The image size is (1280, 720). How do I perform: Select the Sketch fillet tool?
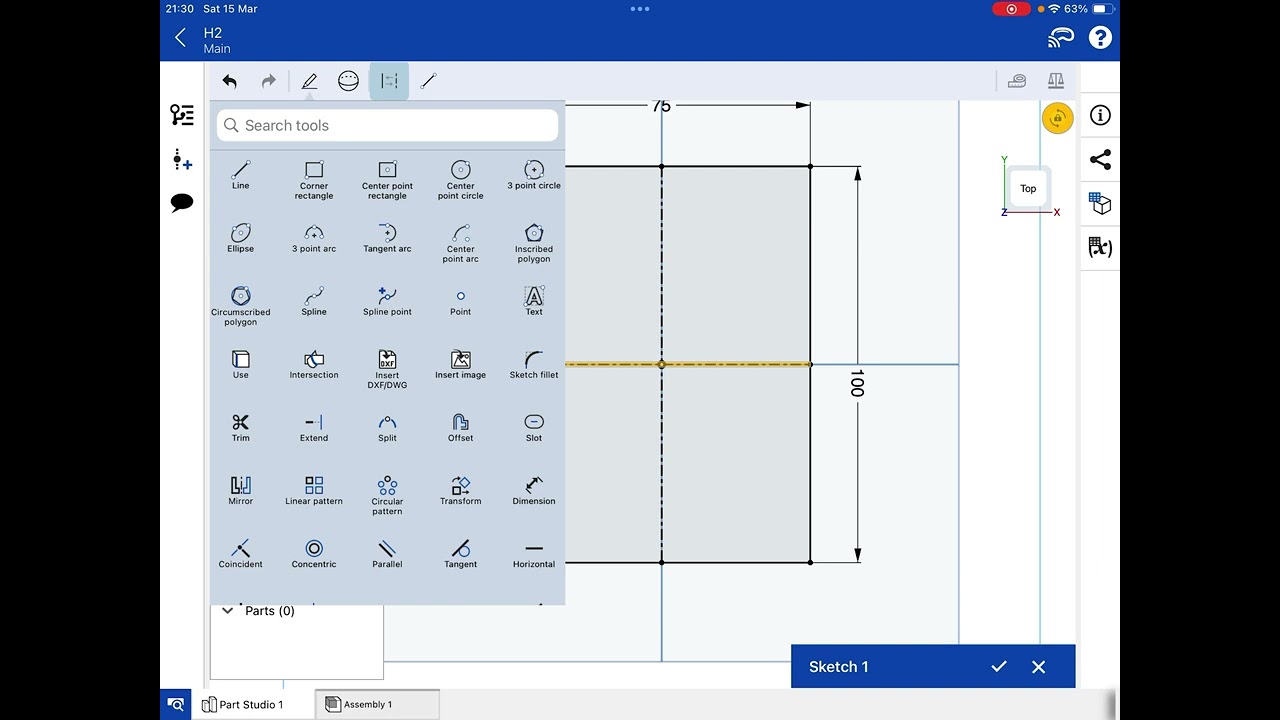[534, 364]
